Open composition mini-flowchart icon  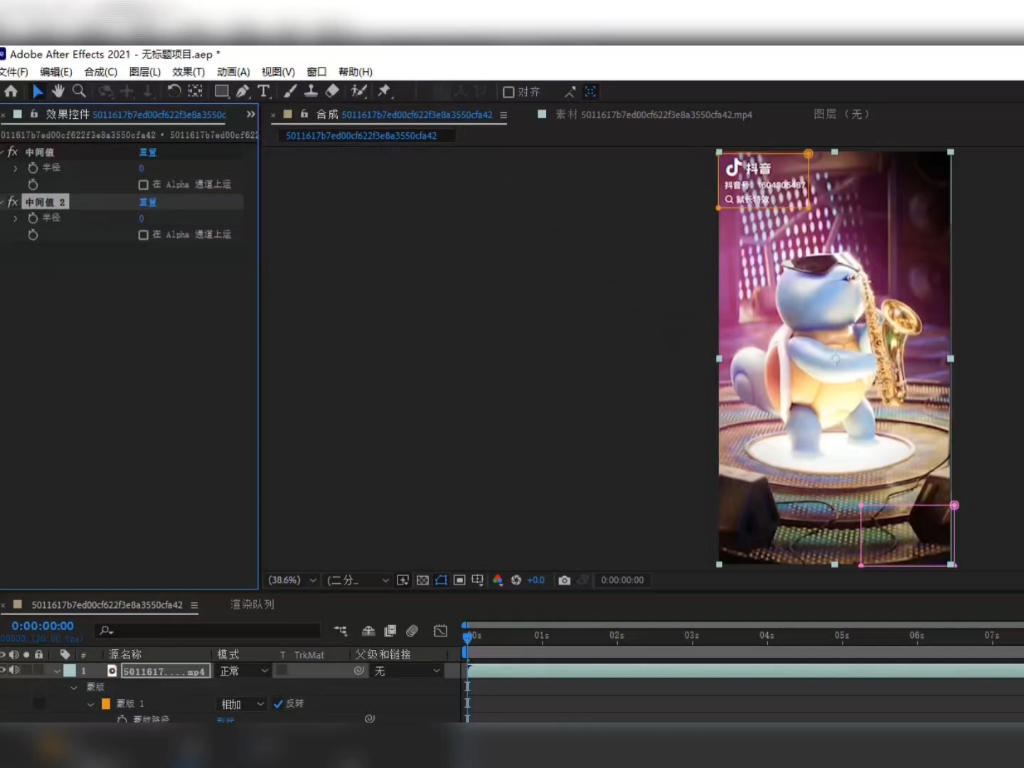coord(341,631)
